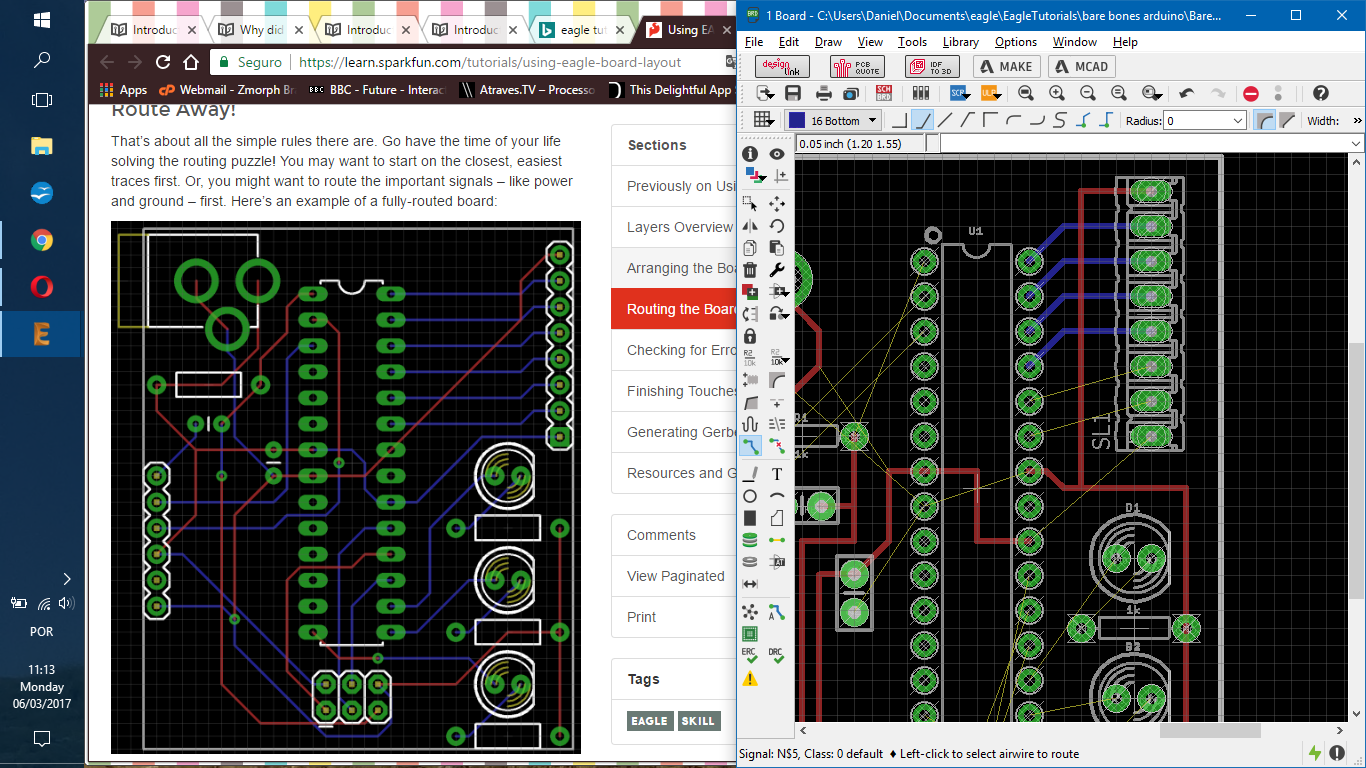Expand the Radius combo box
Screen dimensions: 1366x768
coord(1238,121)
